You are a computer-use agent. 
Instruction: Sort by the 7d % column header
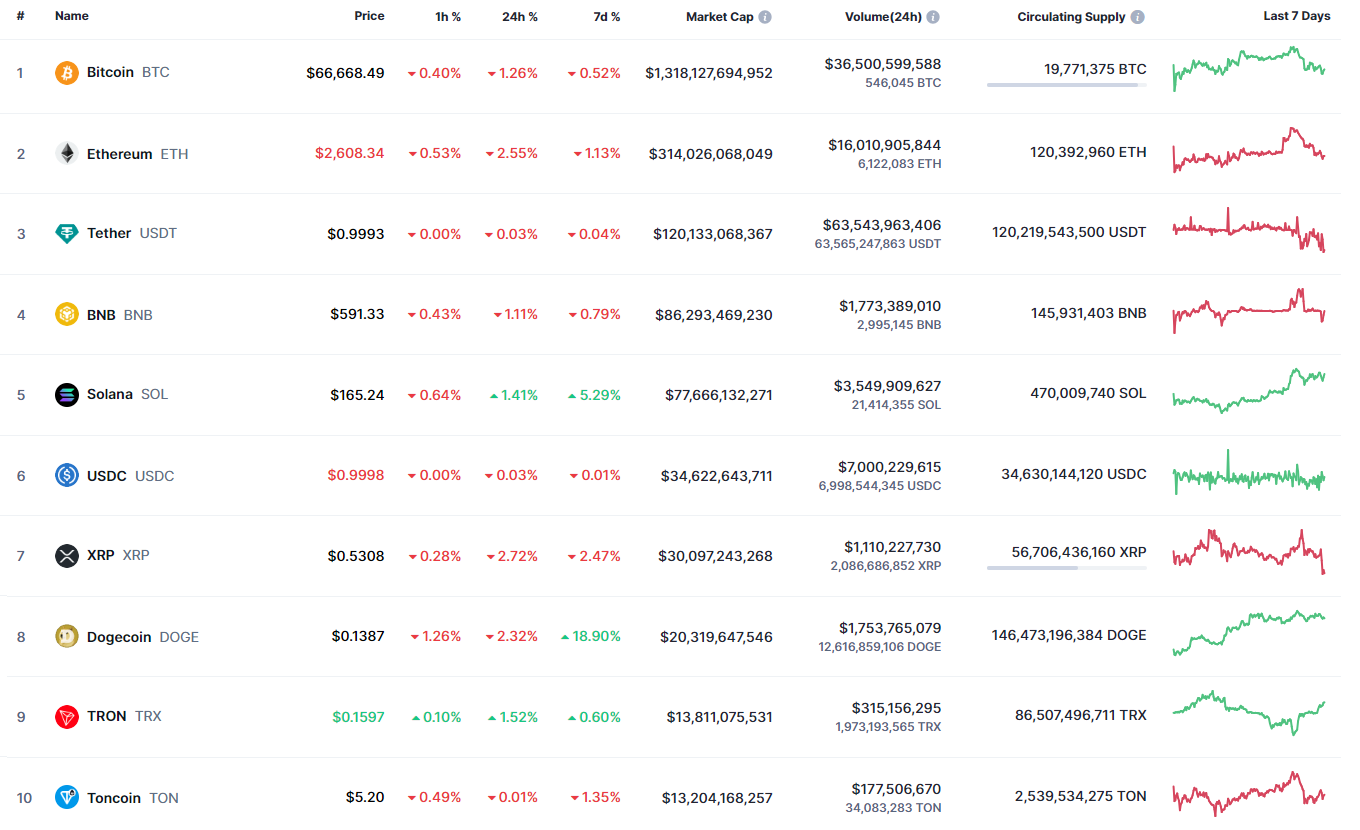[604, 17]
